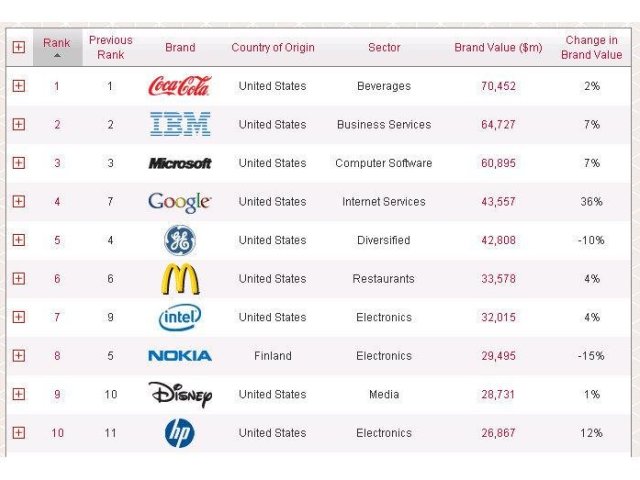
Task: Click the Microsoft brand logo
Action: coord(180,163)
